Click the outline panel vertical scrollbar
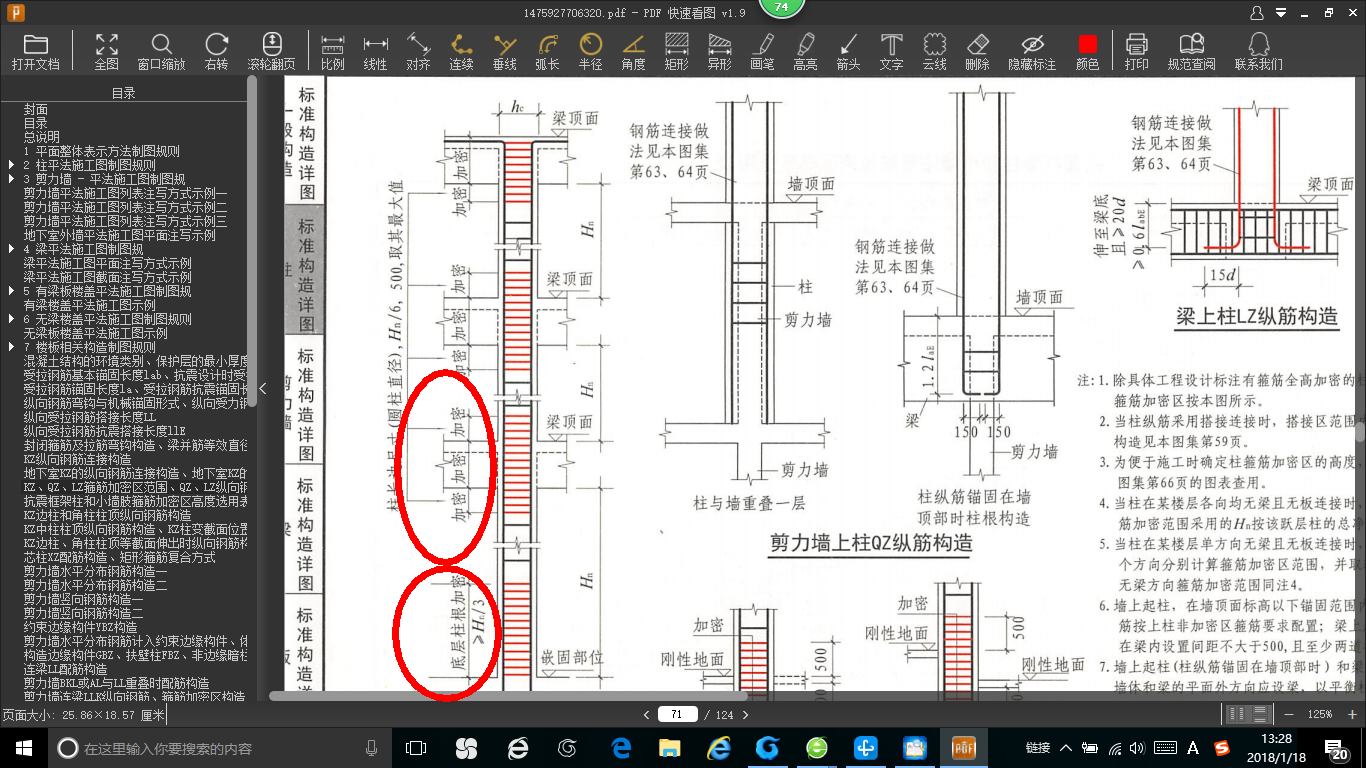The height and width of the screenshot is (768, 1366). (252, 240)
